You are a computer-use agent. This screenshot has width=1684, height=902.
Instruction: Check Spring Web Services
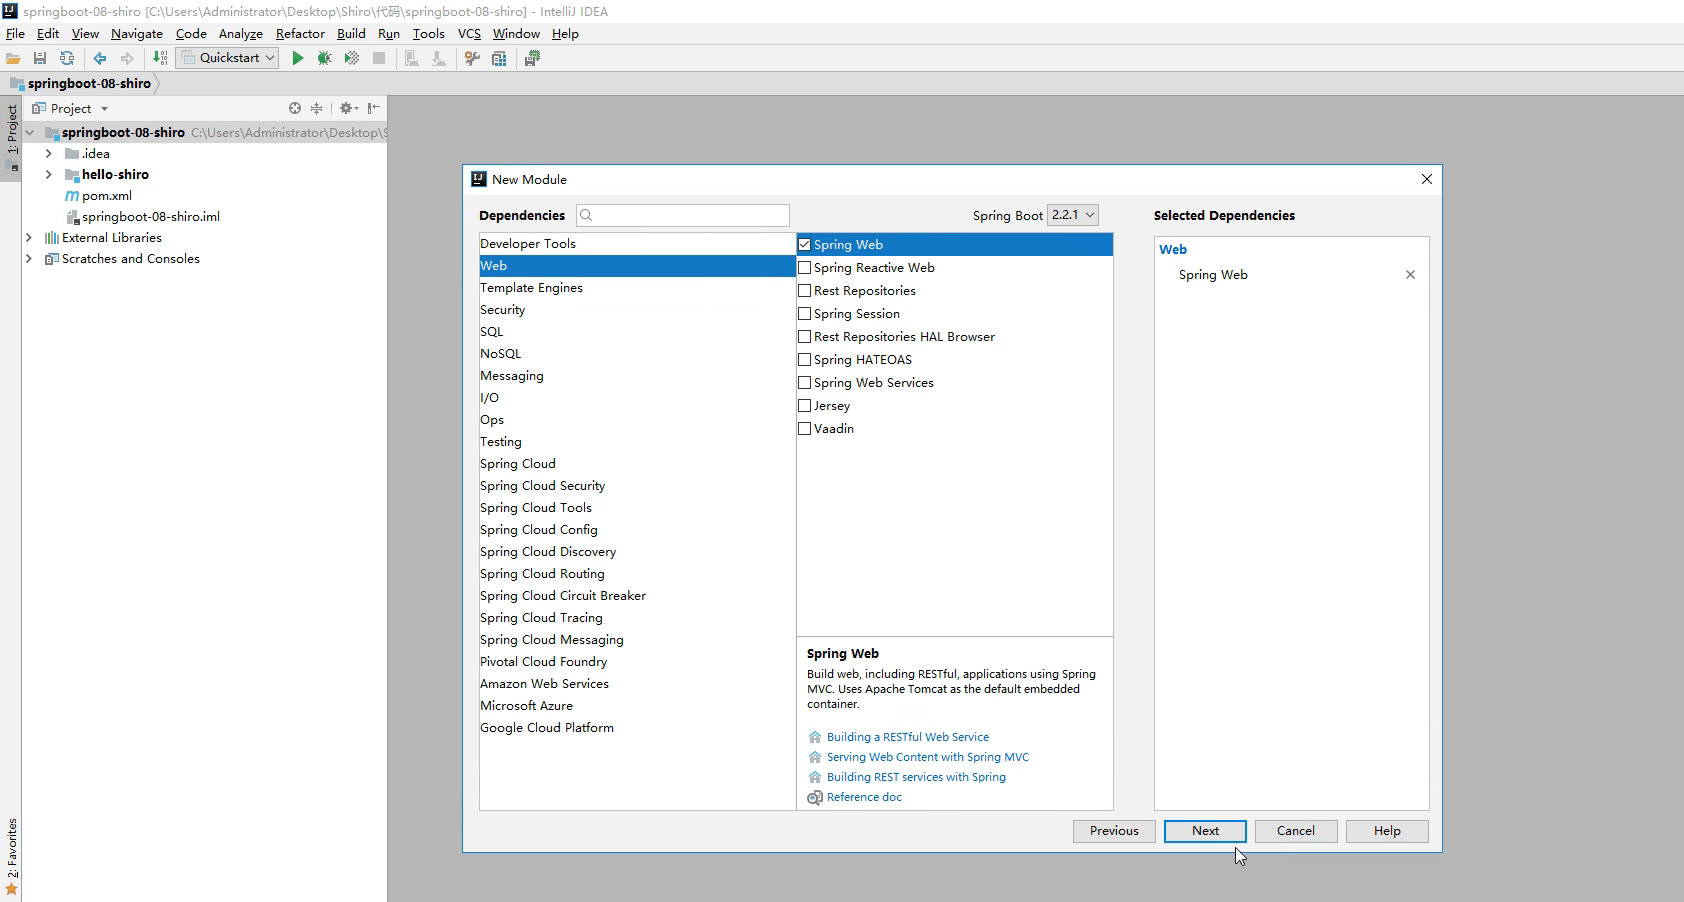point(804,383)
